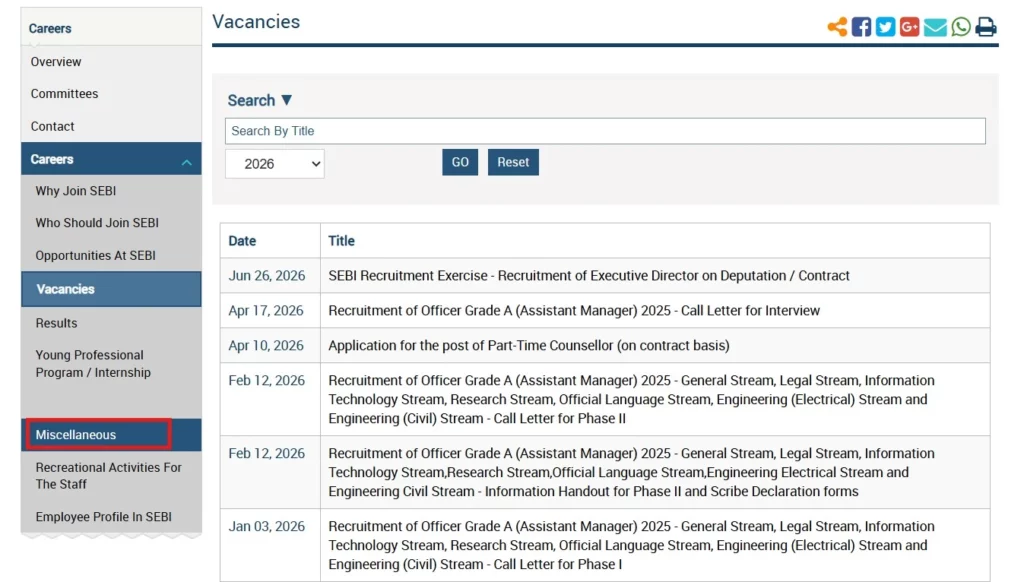Select Who Should Join SEBI
The width and height of the screenshot is (1024, 582).
(97, 223)
